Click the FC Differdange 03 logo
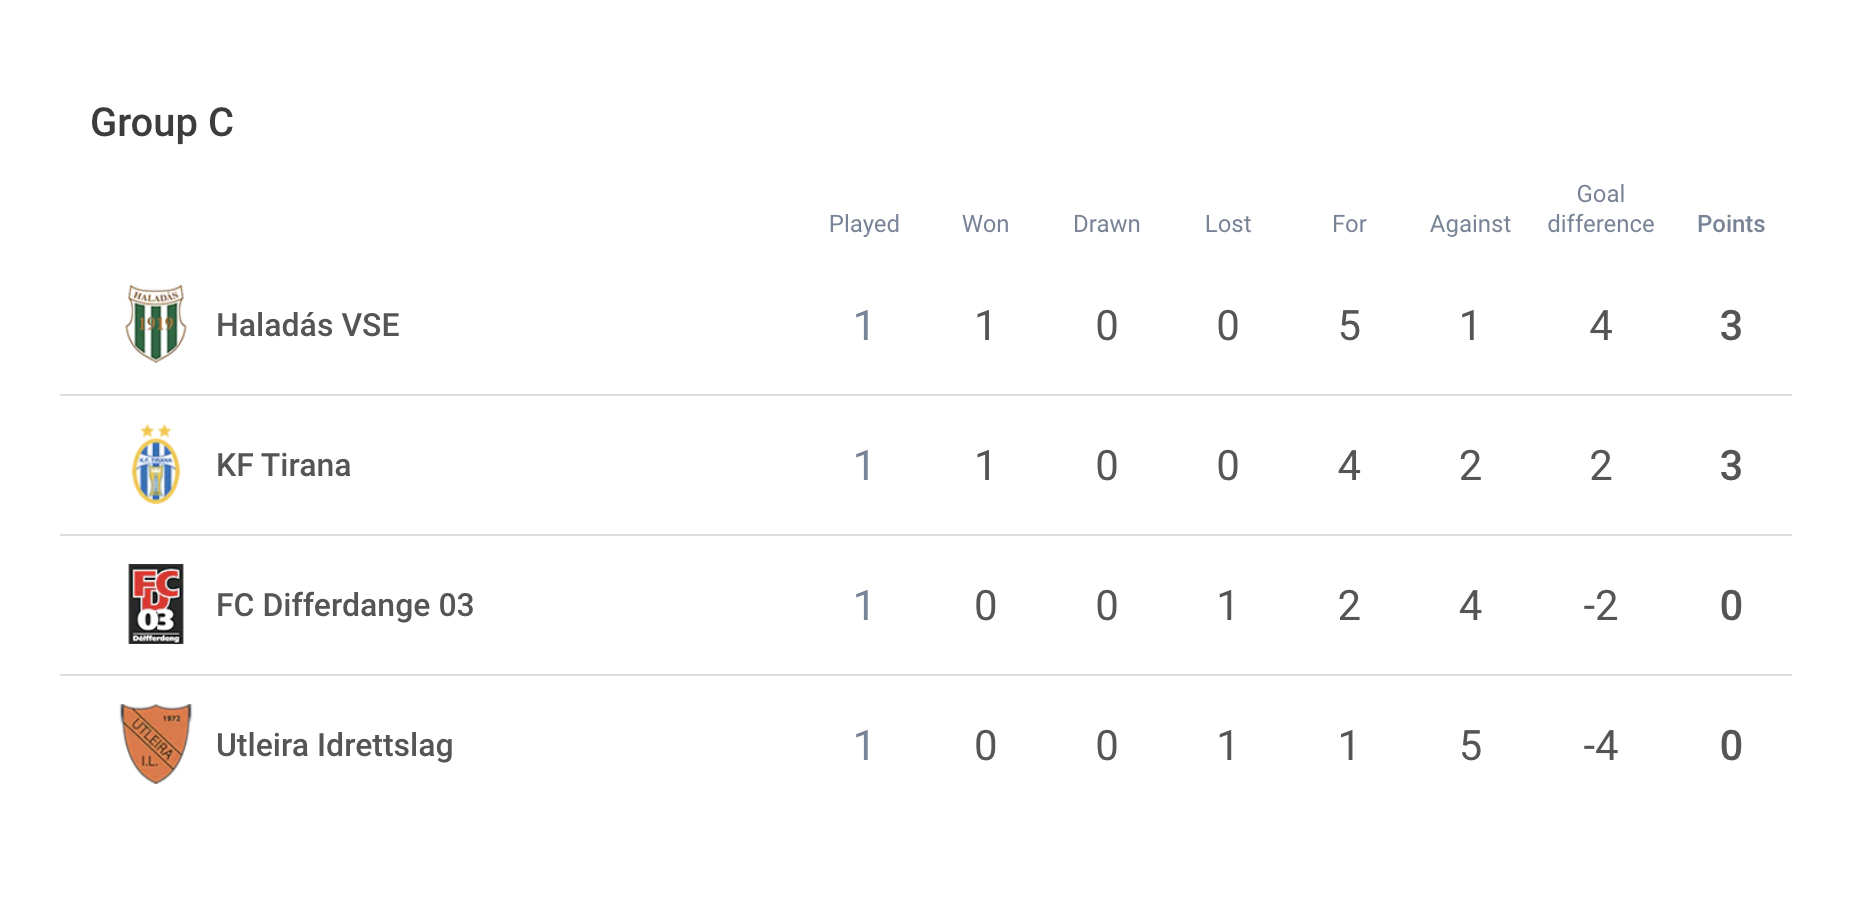 click(156, 604)
